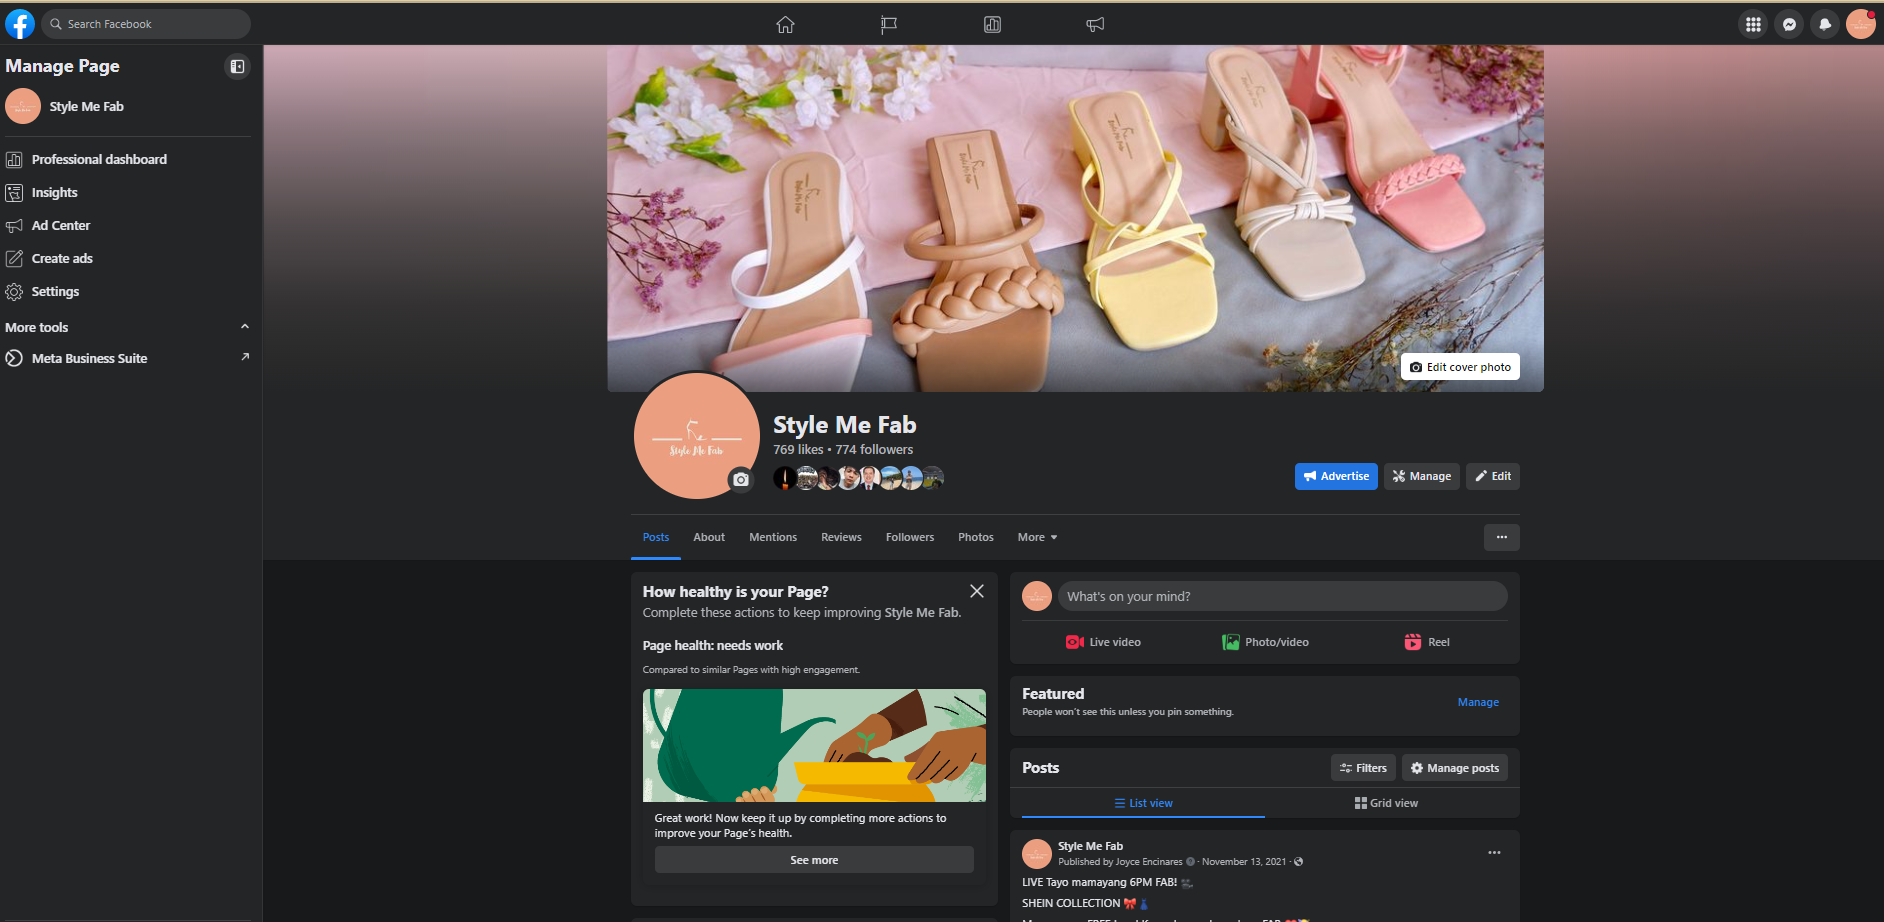Create a Reel
The image size is (1884, 922).
pos(1427,642)
